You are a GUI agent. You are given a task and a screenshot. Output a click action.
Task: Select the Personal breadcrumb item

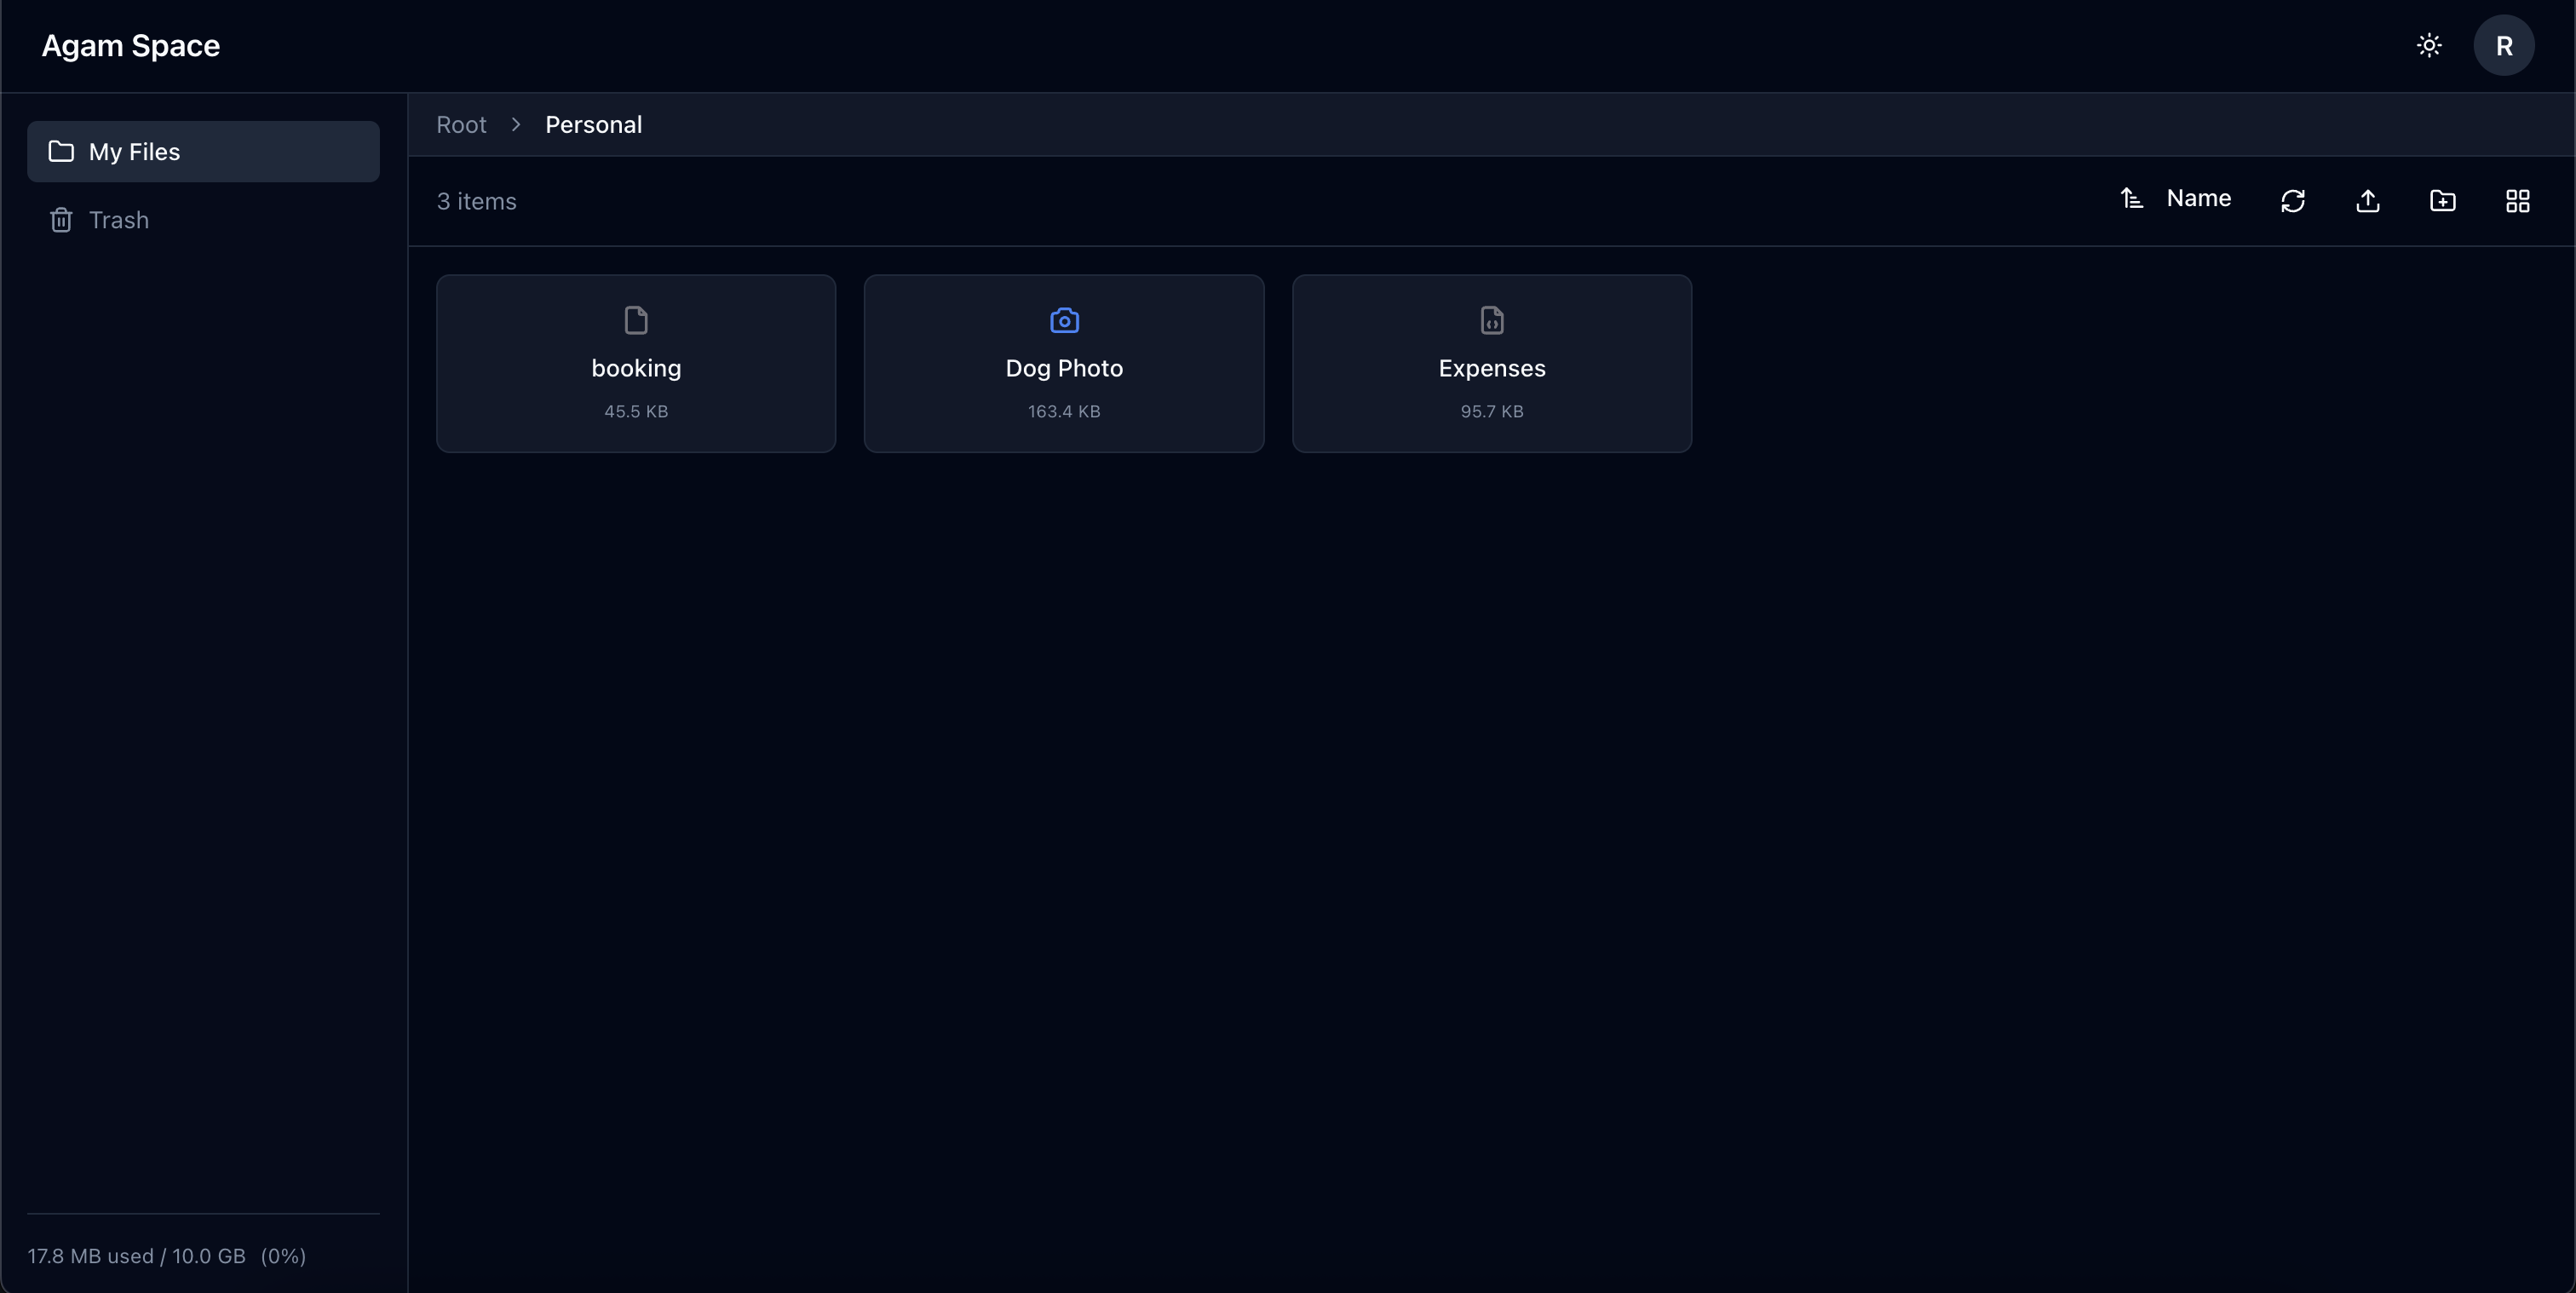[593, 124]
